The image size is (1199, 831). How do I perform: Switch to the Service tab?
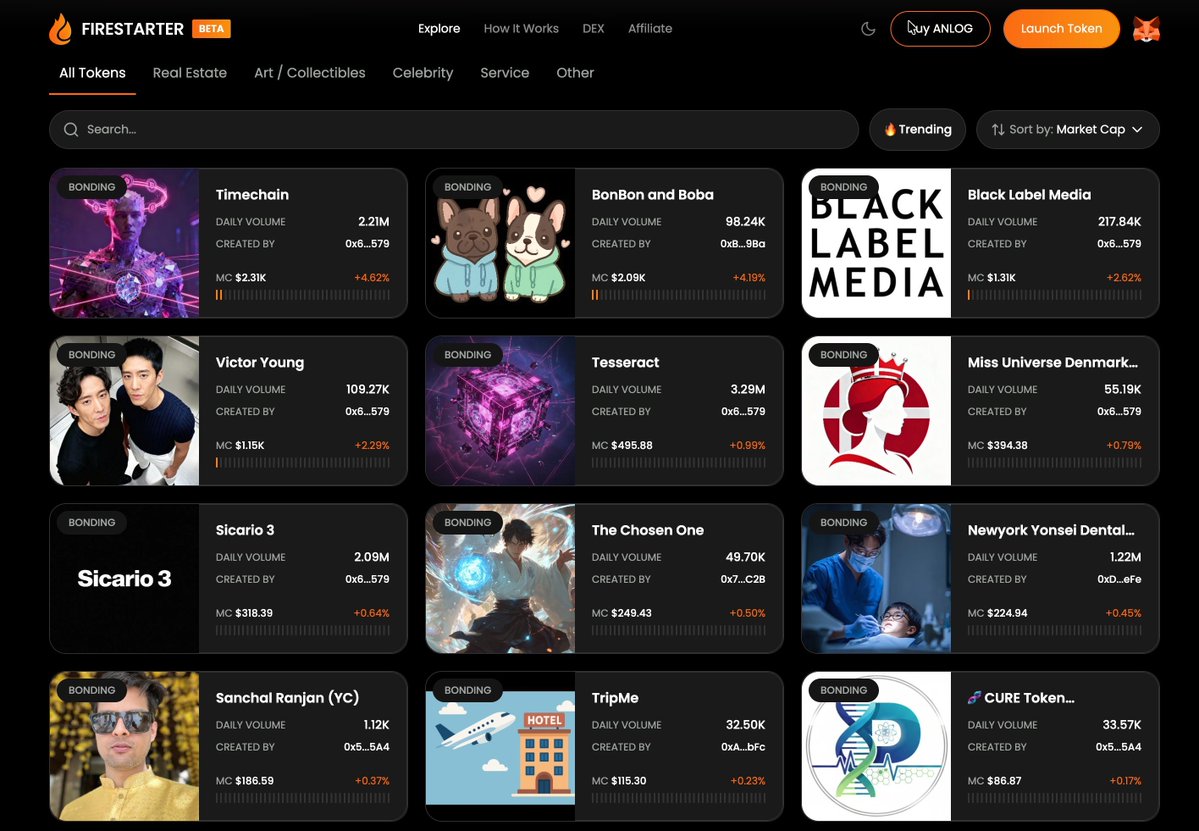point(505,73)
